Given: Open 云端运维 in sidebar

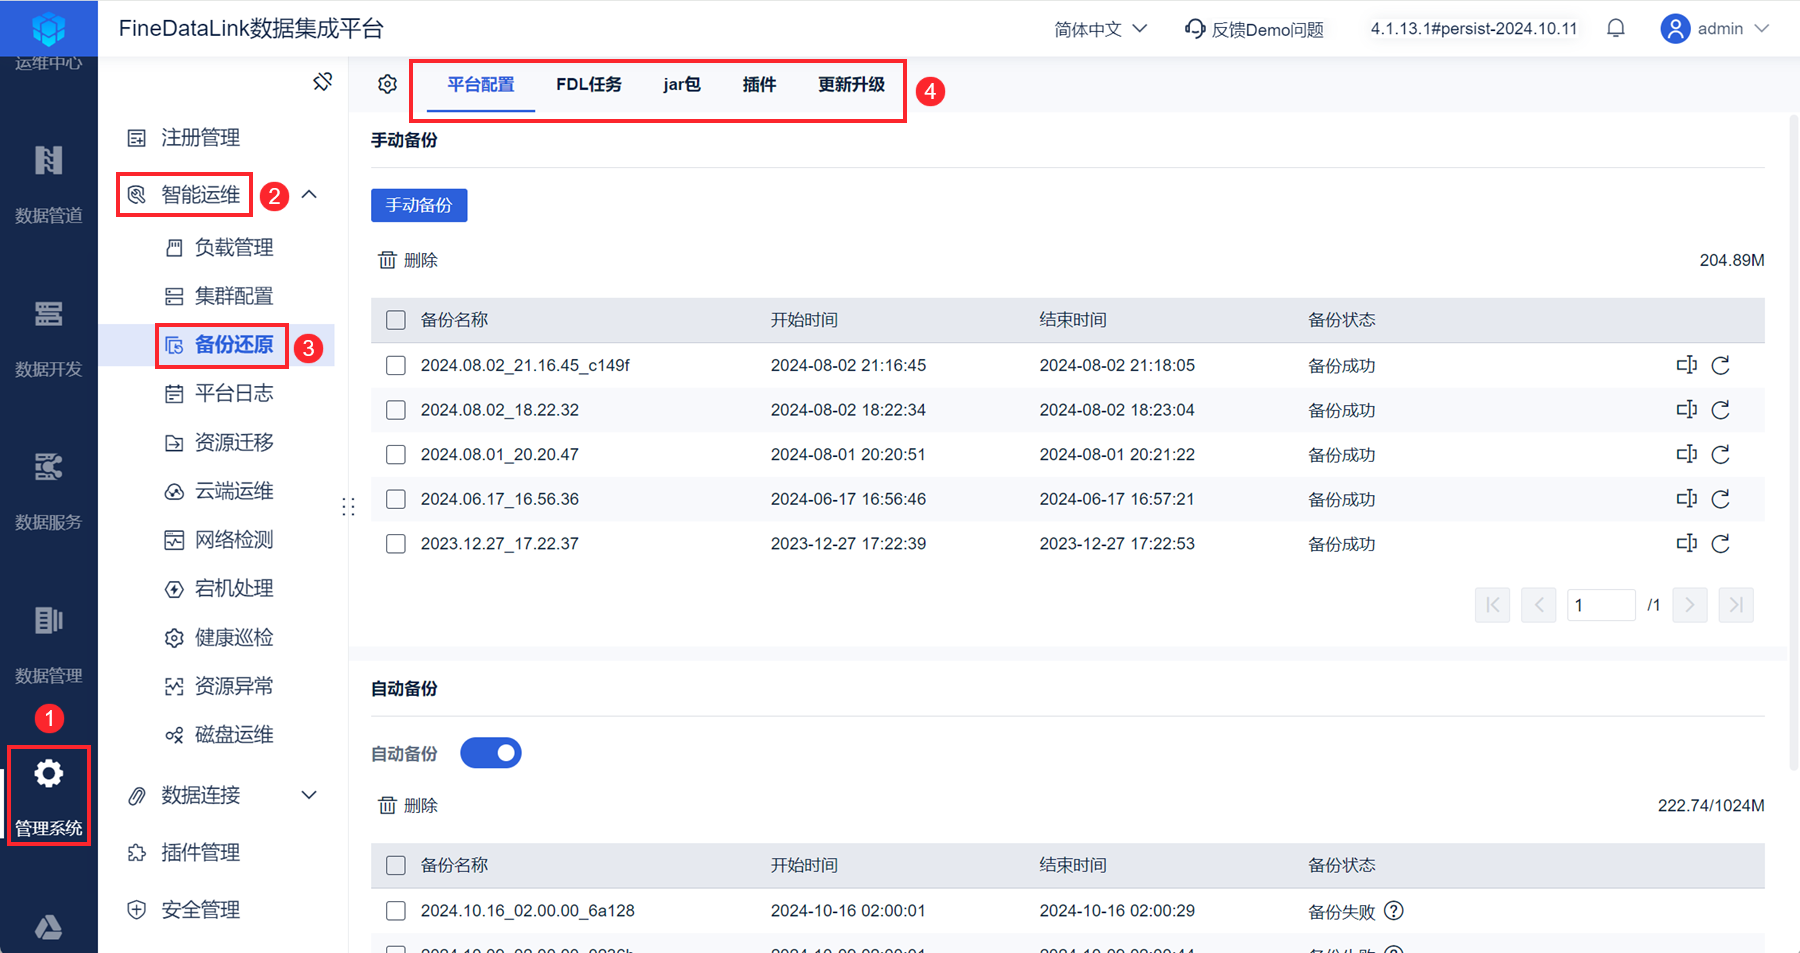Looking at the screenshot, I should 220,491.
